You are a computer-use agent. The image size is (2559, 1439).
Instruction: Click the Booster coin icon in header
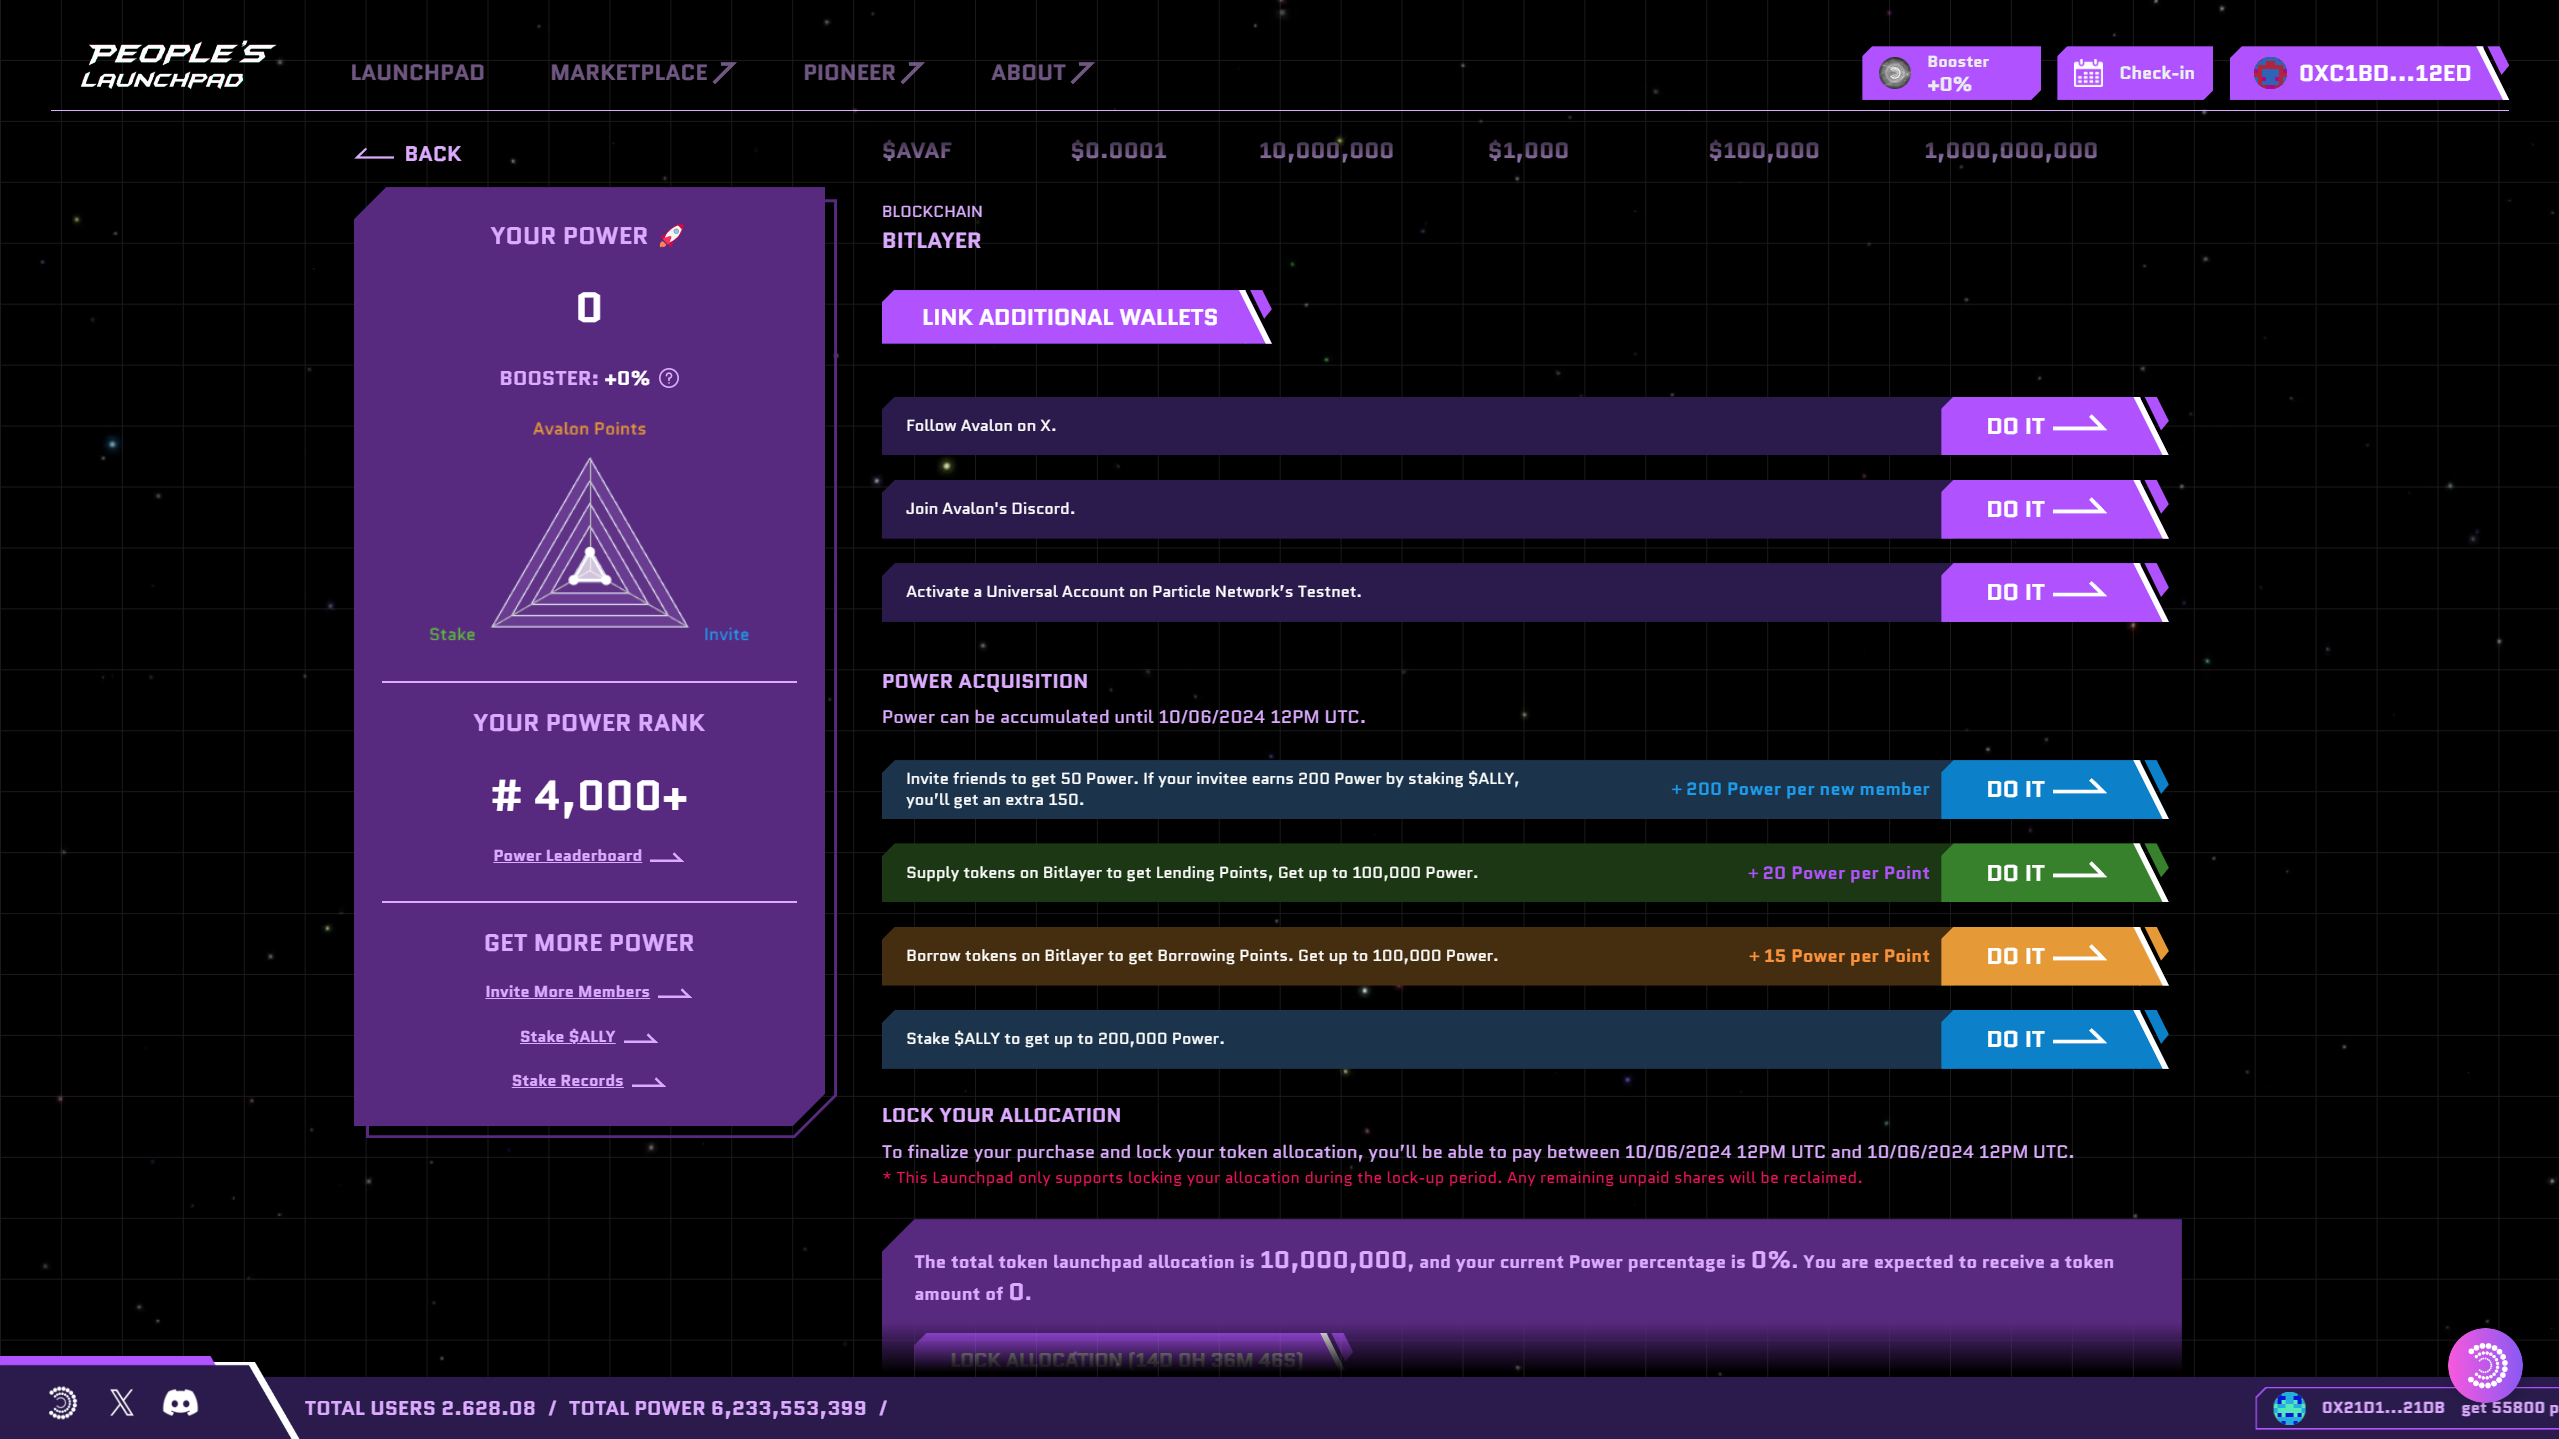[1895, 73]
